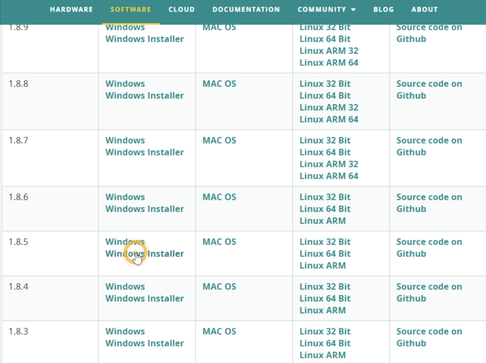The width and height of the screenshot is (486, 363).
Task: Download Linux ARM 64 for version 1.8.9
Action: point(329,63)
